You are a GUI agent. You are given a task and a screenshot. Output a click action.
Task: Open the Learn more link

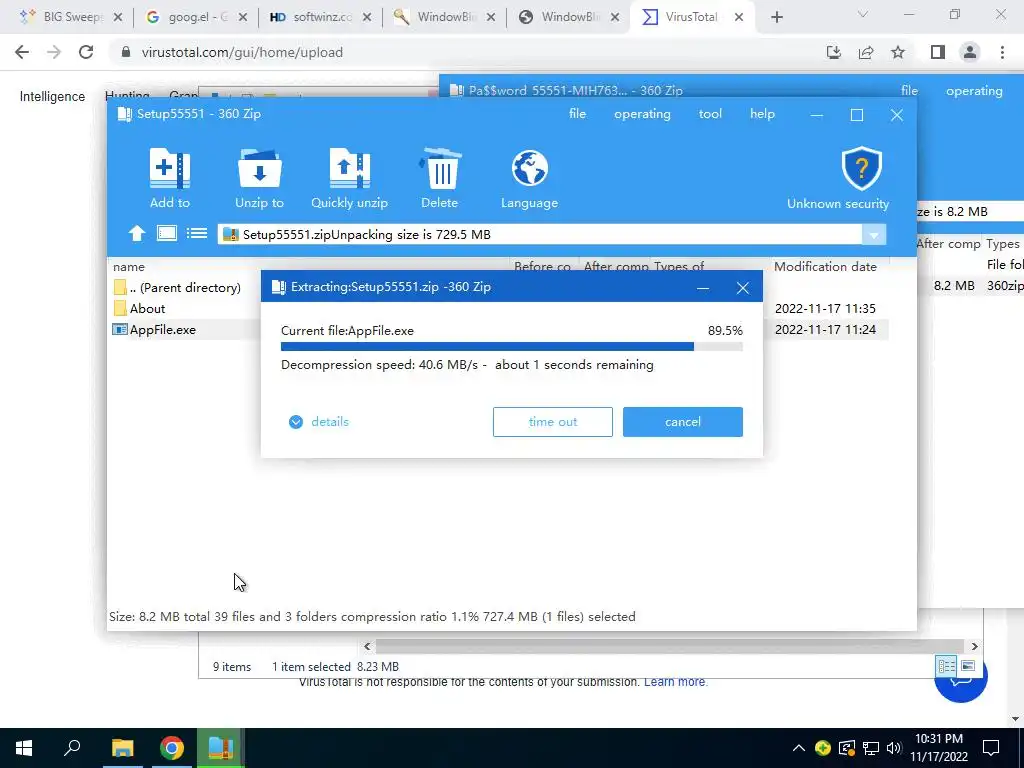pos(675,682)
